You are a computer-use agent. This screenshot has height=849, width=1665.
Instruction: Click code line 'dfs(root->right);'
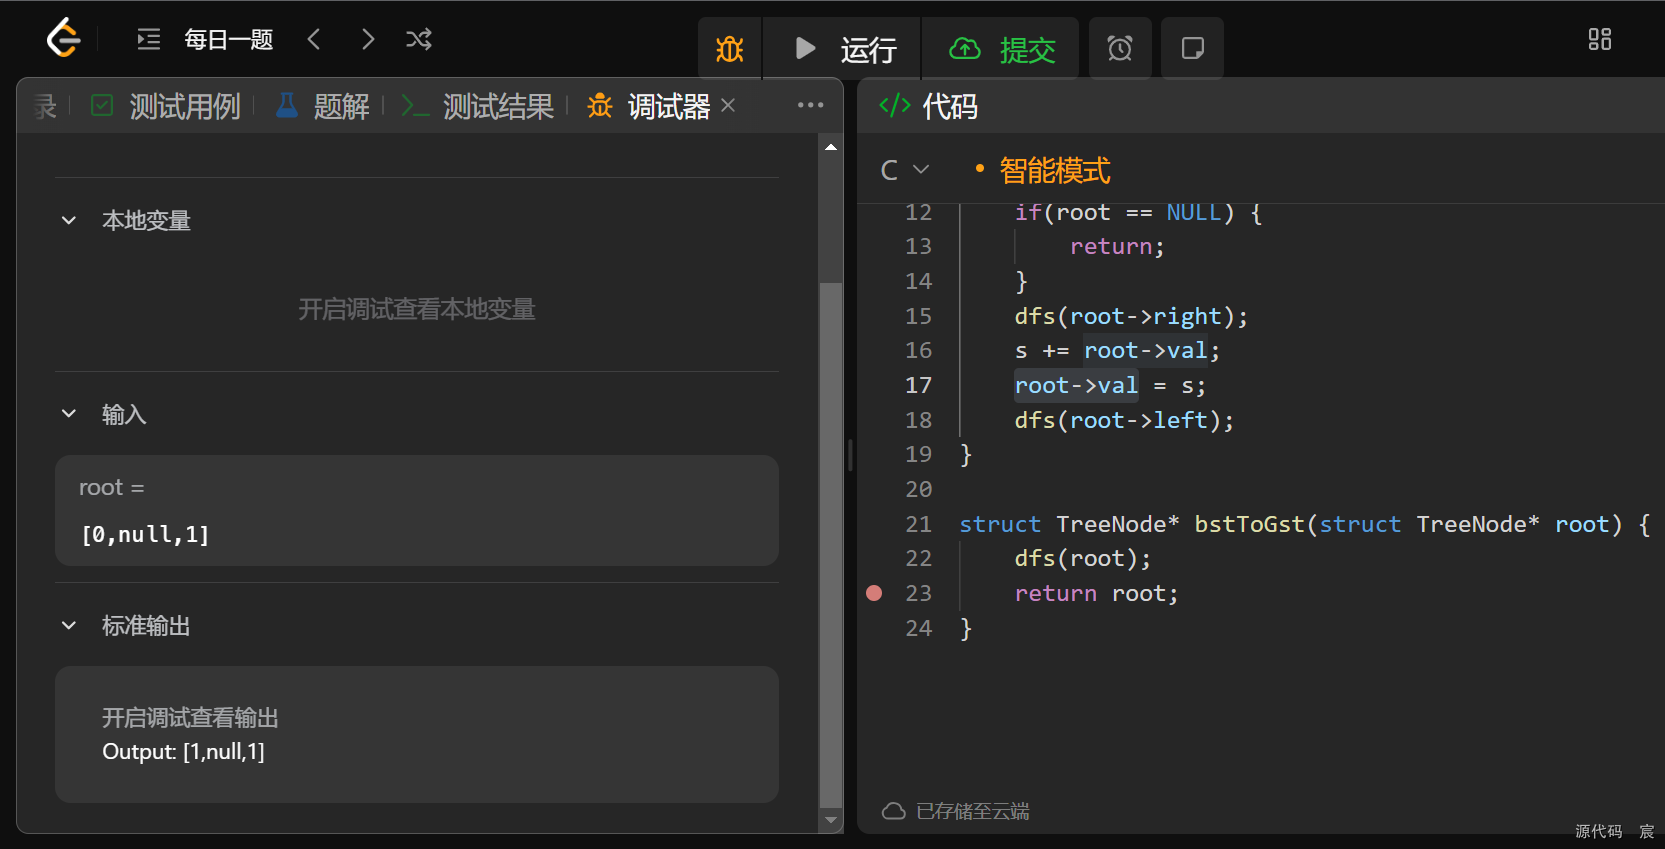point(1131,316)
